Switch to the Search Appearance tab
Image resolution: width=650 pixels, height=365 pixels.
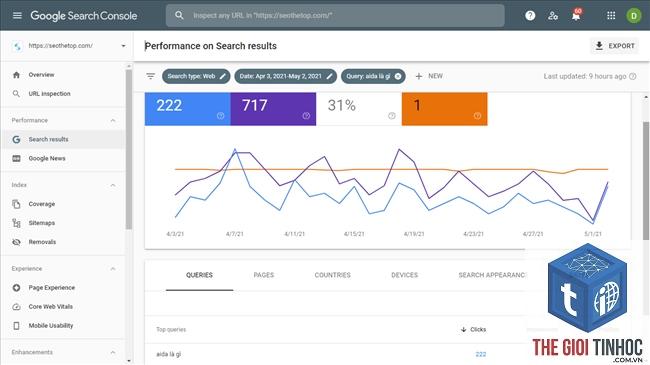pos(492,275)
